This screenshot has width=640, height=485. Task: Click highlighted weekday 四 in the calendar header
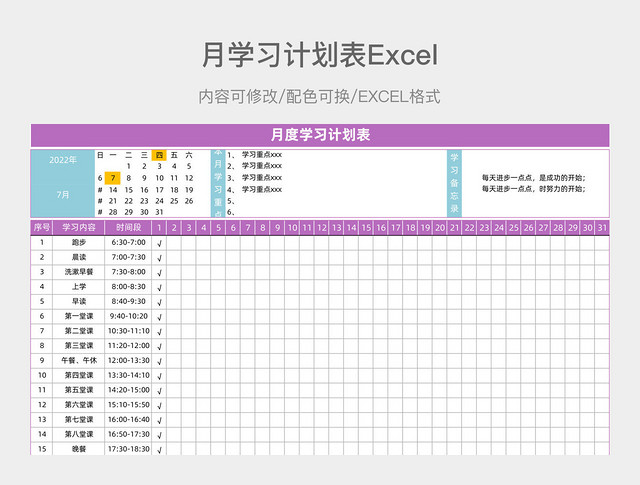click(x=159, y=155)
